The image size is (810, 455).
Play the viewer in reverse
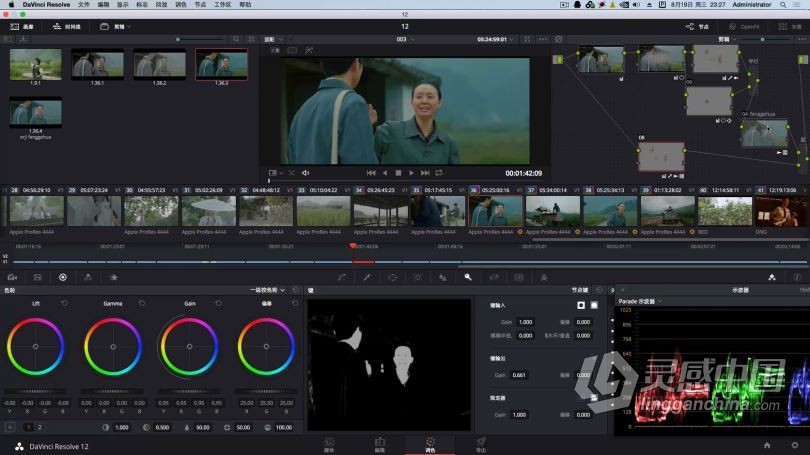385,173
